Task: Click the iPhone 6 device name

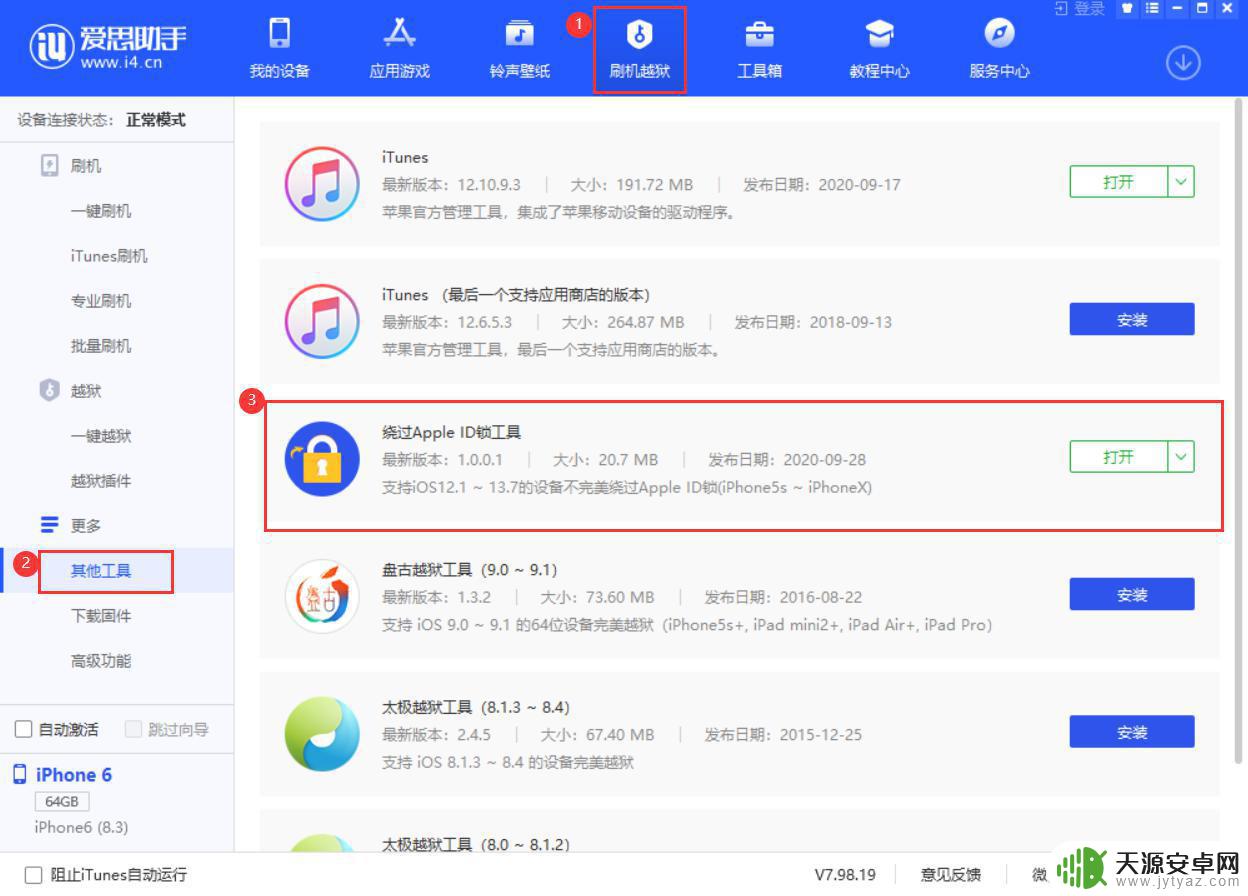Action: point(74,775)
